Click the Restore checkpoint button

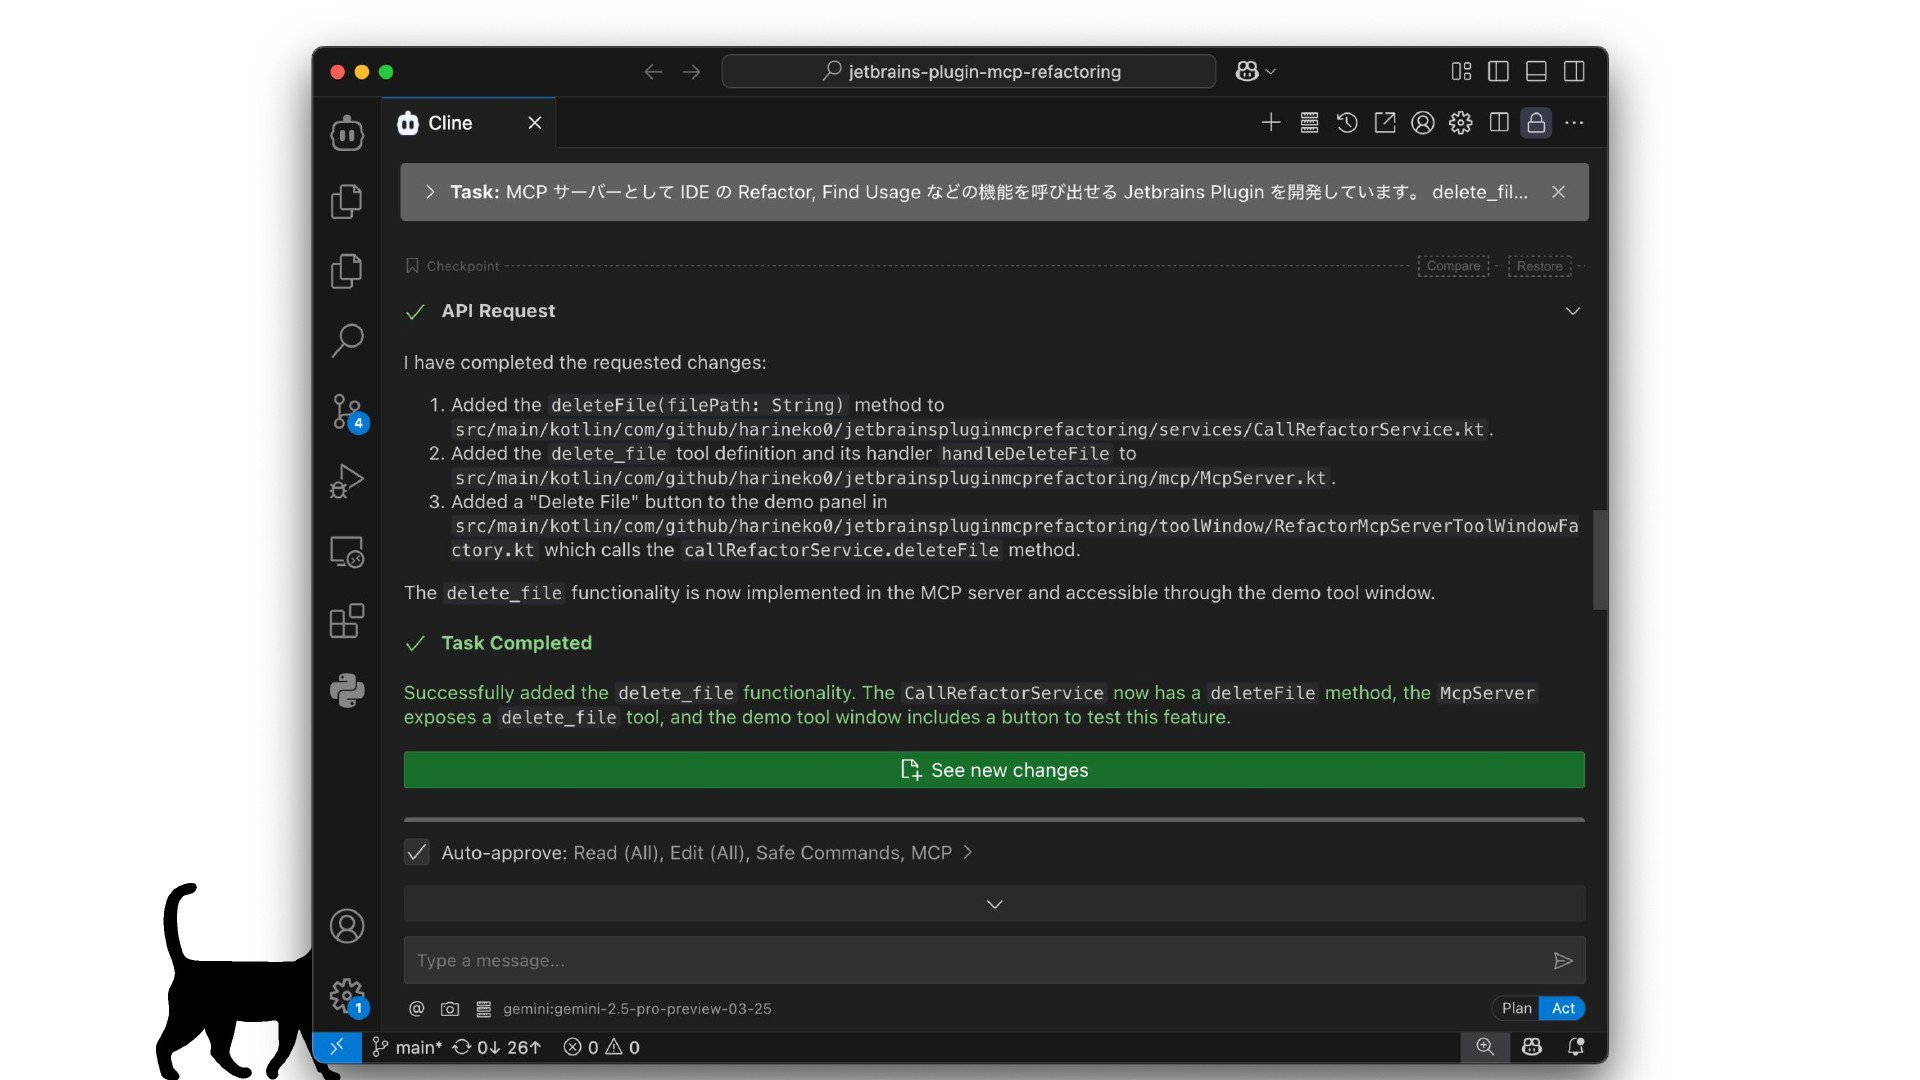tap(1539, 266)
